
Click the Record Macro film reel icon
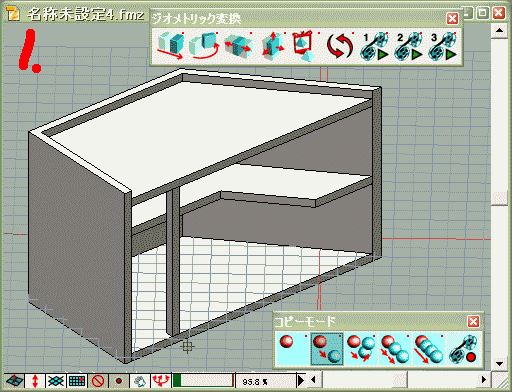[463, 348]
